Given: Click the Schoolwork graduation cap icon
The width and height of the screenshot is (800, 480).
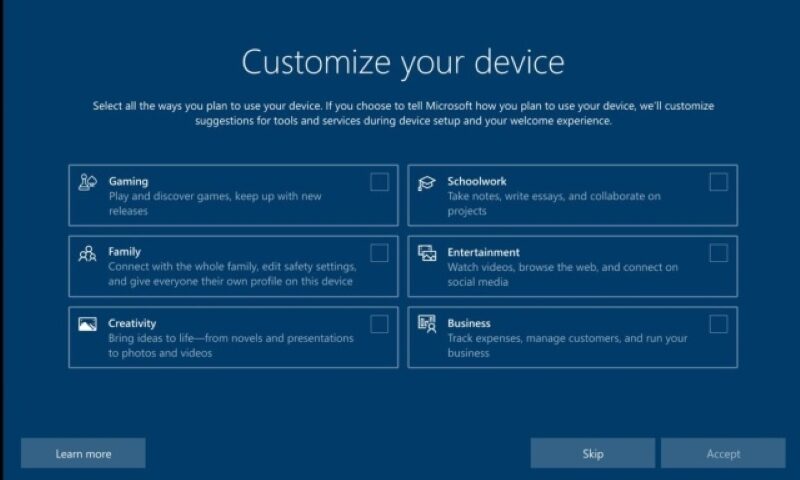Looking at the screenshot, I should point(427,183).
